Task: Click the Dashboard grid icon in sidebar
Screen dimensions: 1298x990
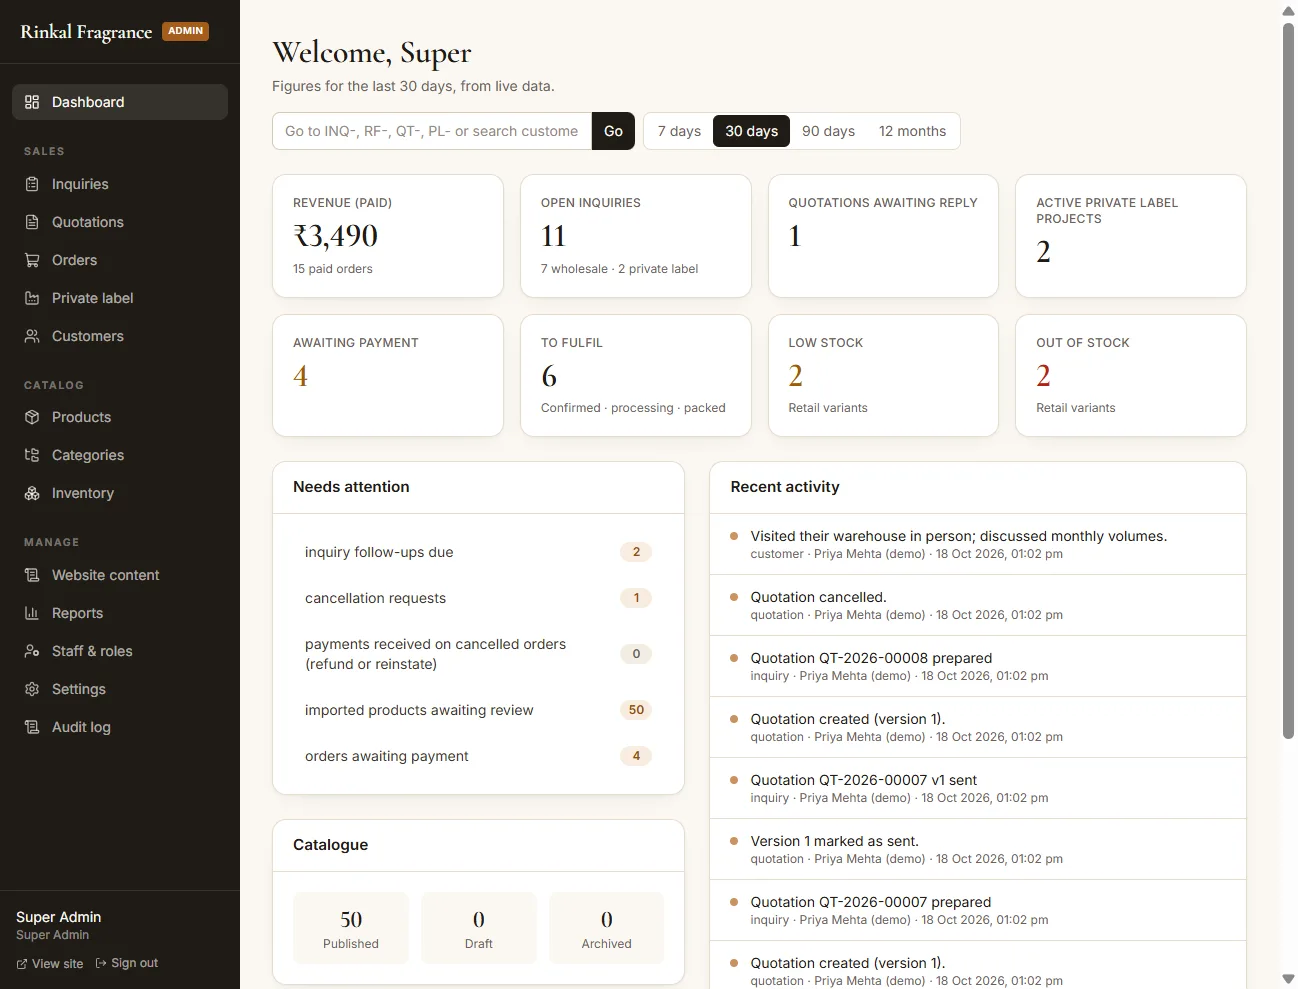Action: [x=32, y=102]
